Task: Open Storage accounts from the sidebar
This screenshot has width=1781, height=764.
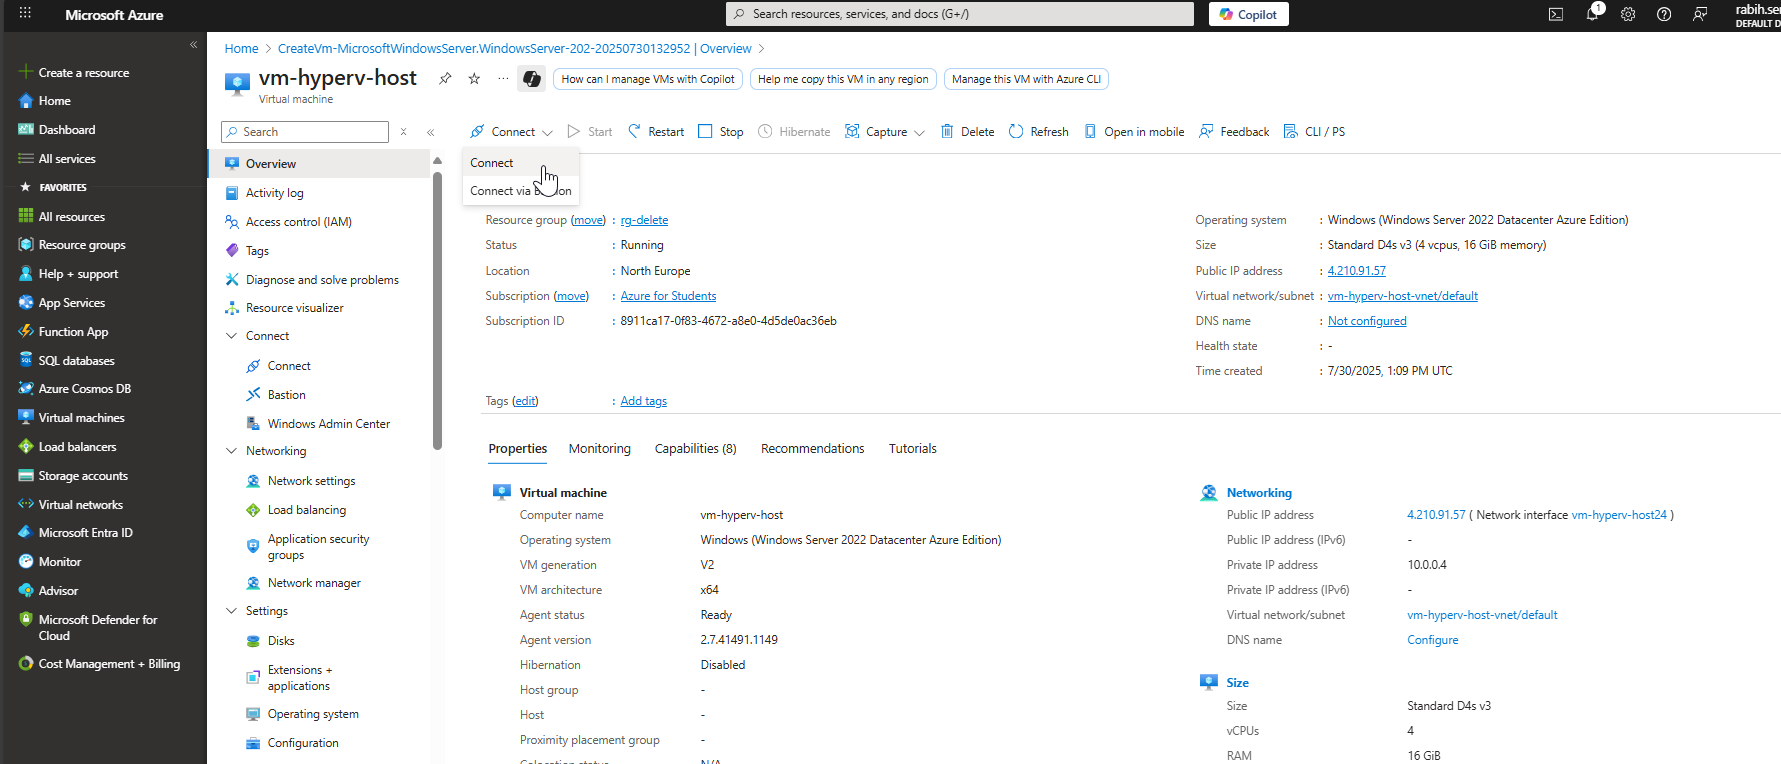Action: 83,476
